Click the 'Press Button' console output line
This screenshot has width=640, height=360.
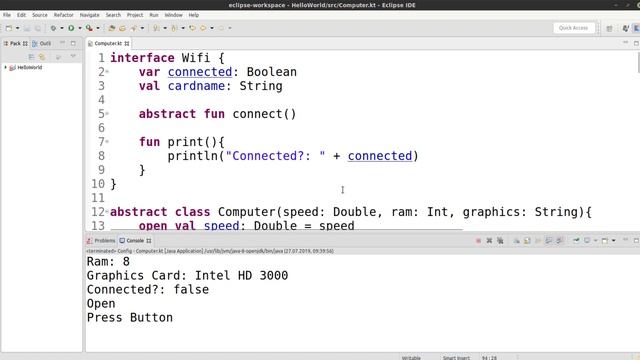point(130,318)
